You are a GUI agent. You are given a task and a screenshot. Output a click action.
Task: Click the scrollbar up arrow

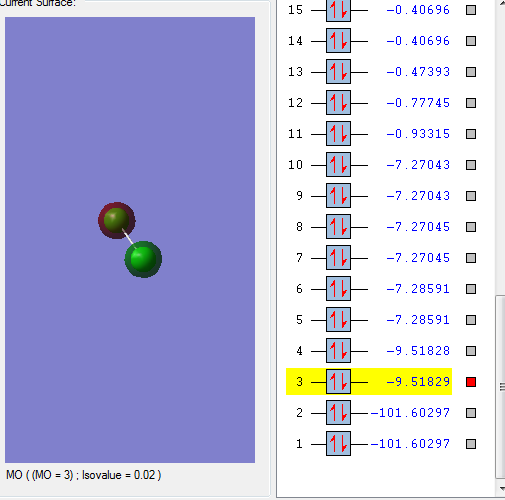pos(502,3)
